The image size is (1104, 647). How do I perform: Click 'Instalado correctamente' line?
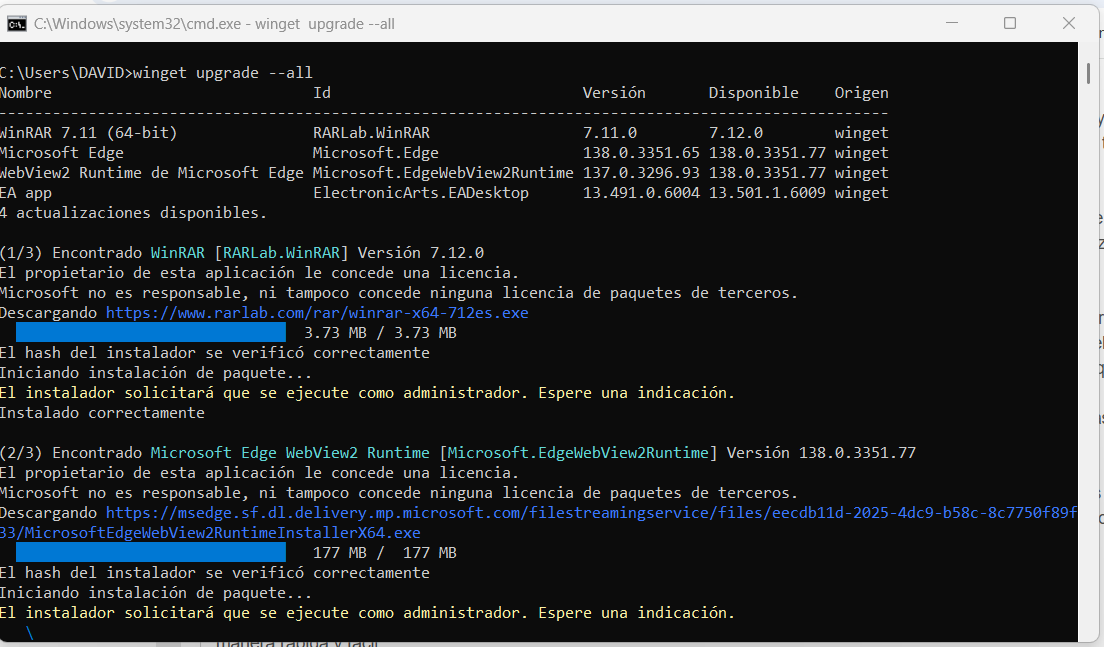coord(102,413)
